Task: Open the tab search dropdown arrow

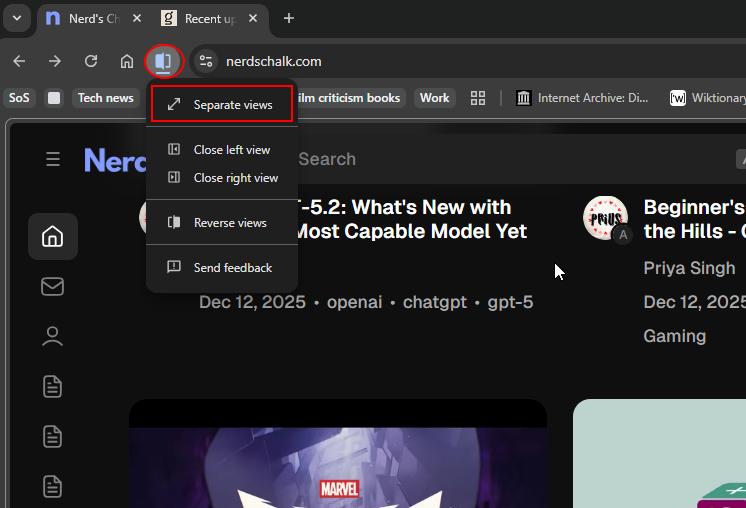Action: [17, 19]
